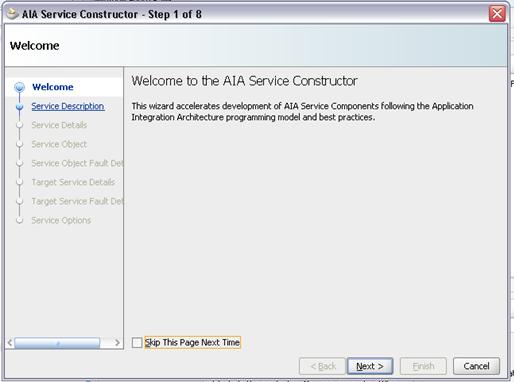514x382 pixels.
Task: Click the Finish button
Action: 423,366
